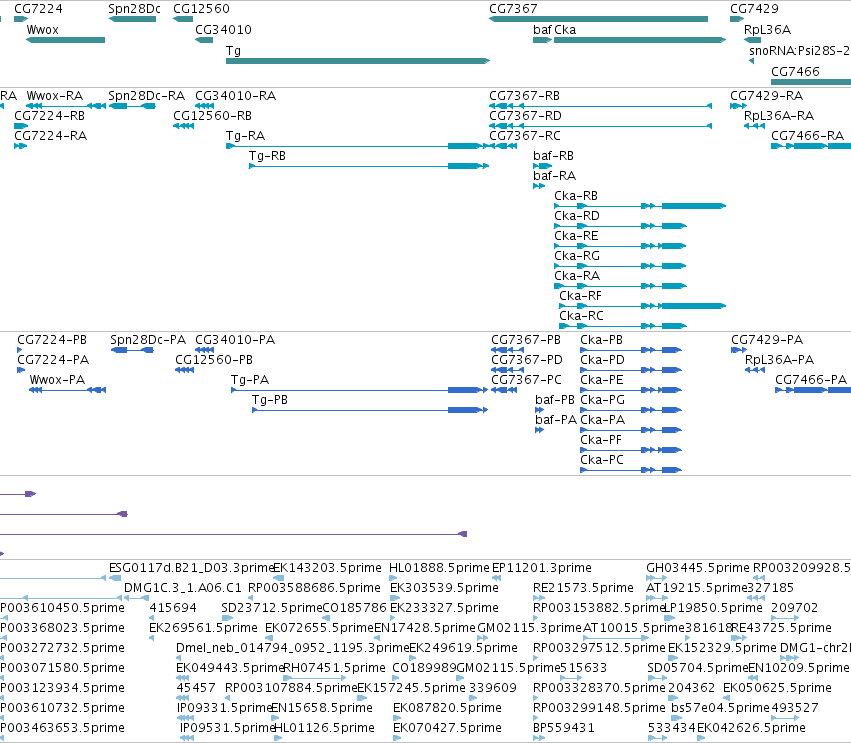Click the RpL36A-PA protein label
The width and height of the screenshot is (851, 743).
tap(779, 360)
